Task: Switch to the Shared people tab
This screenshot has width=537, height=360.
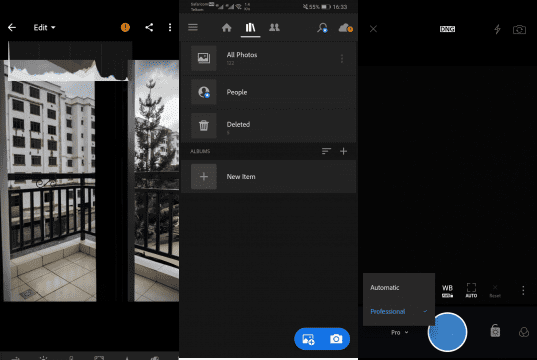Action: click(274, 27)
